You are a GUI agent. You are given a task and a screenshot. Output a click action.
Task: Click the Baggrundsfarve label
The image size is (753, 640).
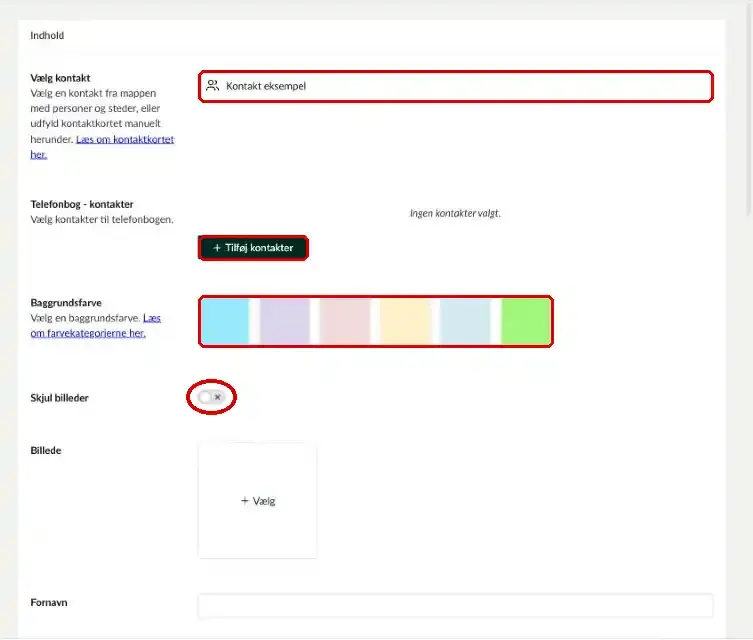click(66, 302)
